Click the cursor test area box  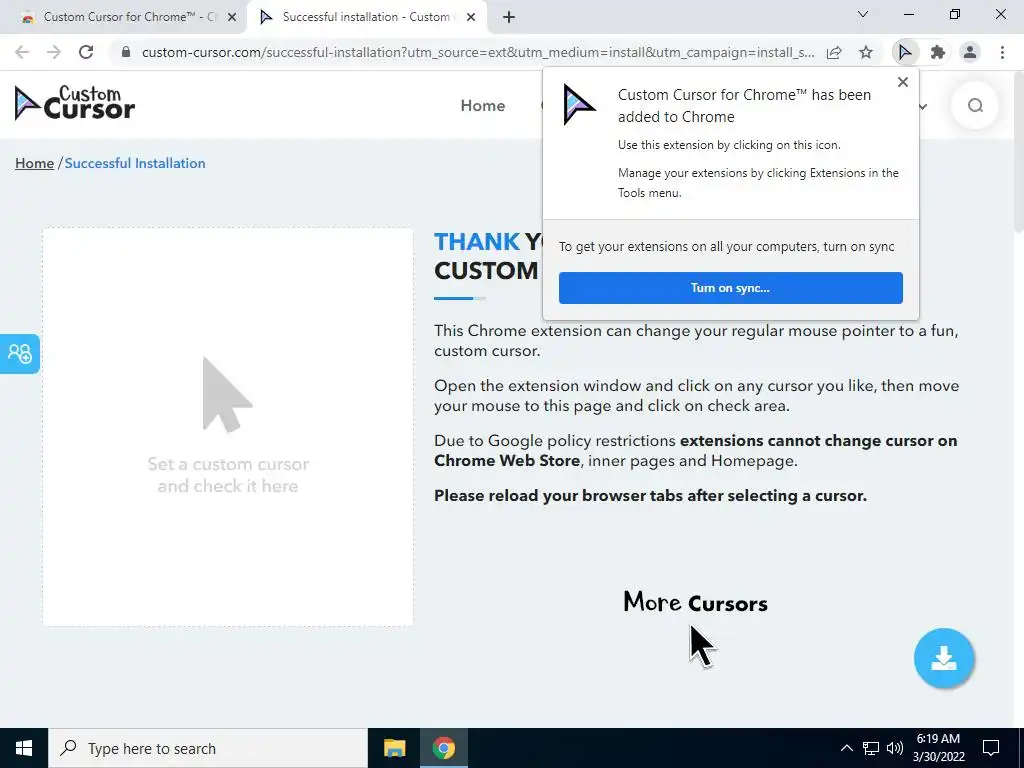(x=228, y=427)
